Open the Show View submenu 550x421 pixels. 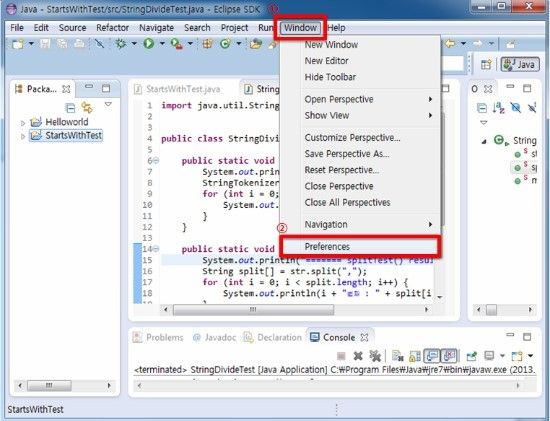(361, 115)
